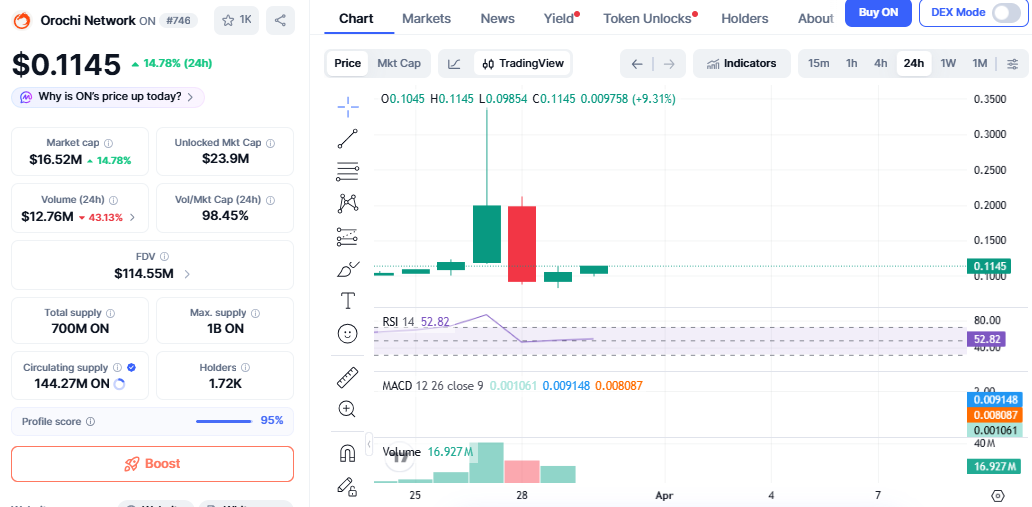This screenshot has height=507, width=1032.
Task: Set chart interval to 24h
Action: 914,63
